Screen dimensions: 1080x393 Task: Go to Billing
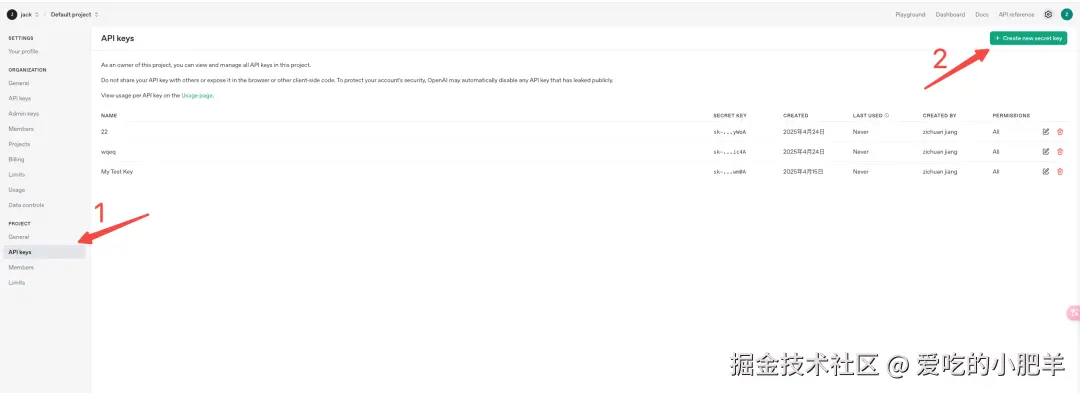click(x=16, y=159)
